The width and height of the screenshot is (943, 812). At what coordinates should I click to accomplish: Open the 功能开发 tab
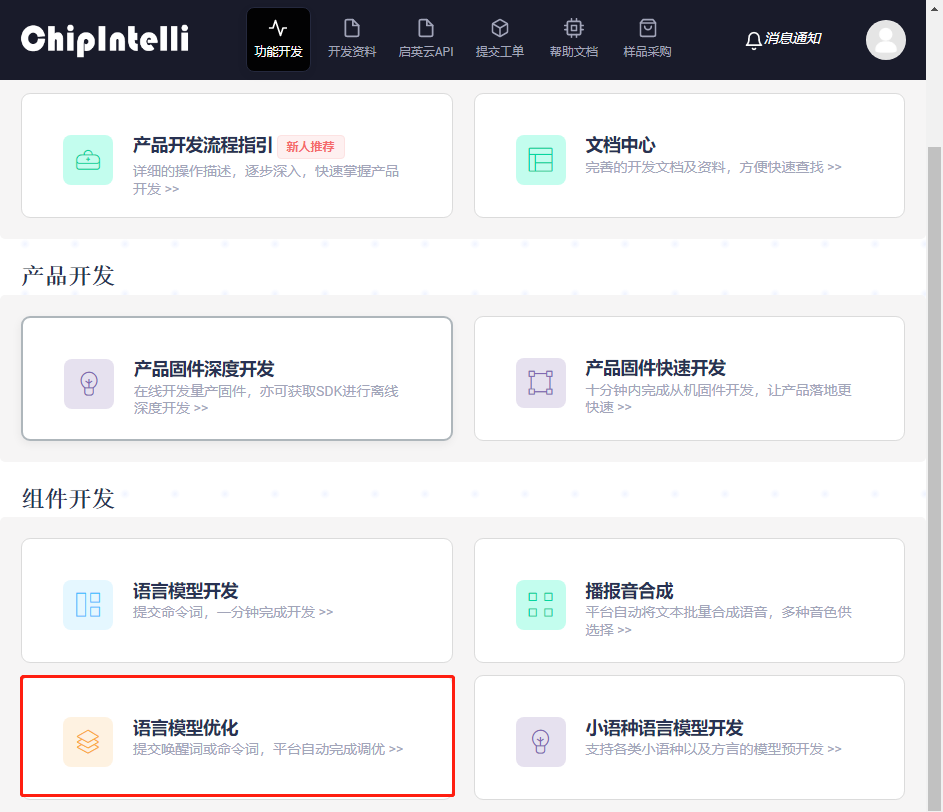[x=278, y=40]
